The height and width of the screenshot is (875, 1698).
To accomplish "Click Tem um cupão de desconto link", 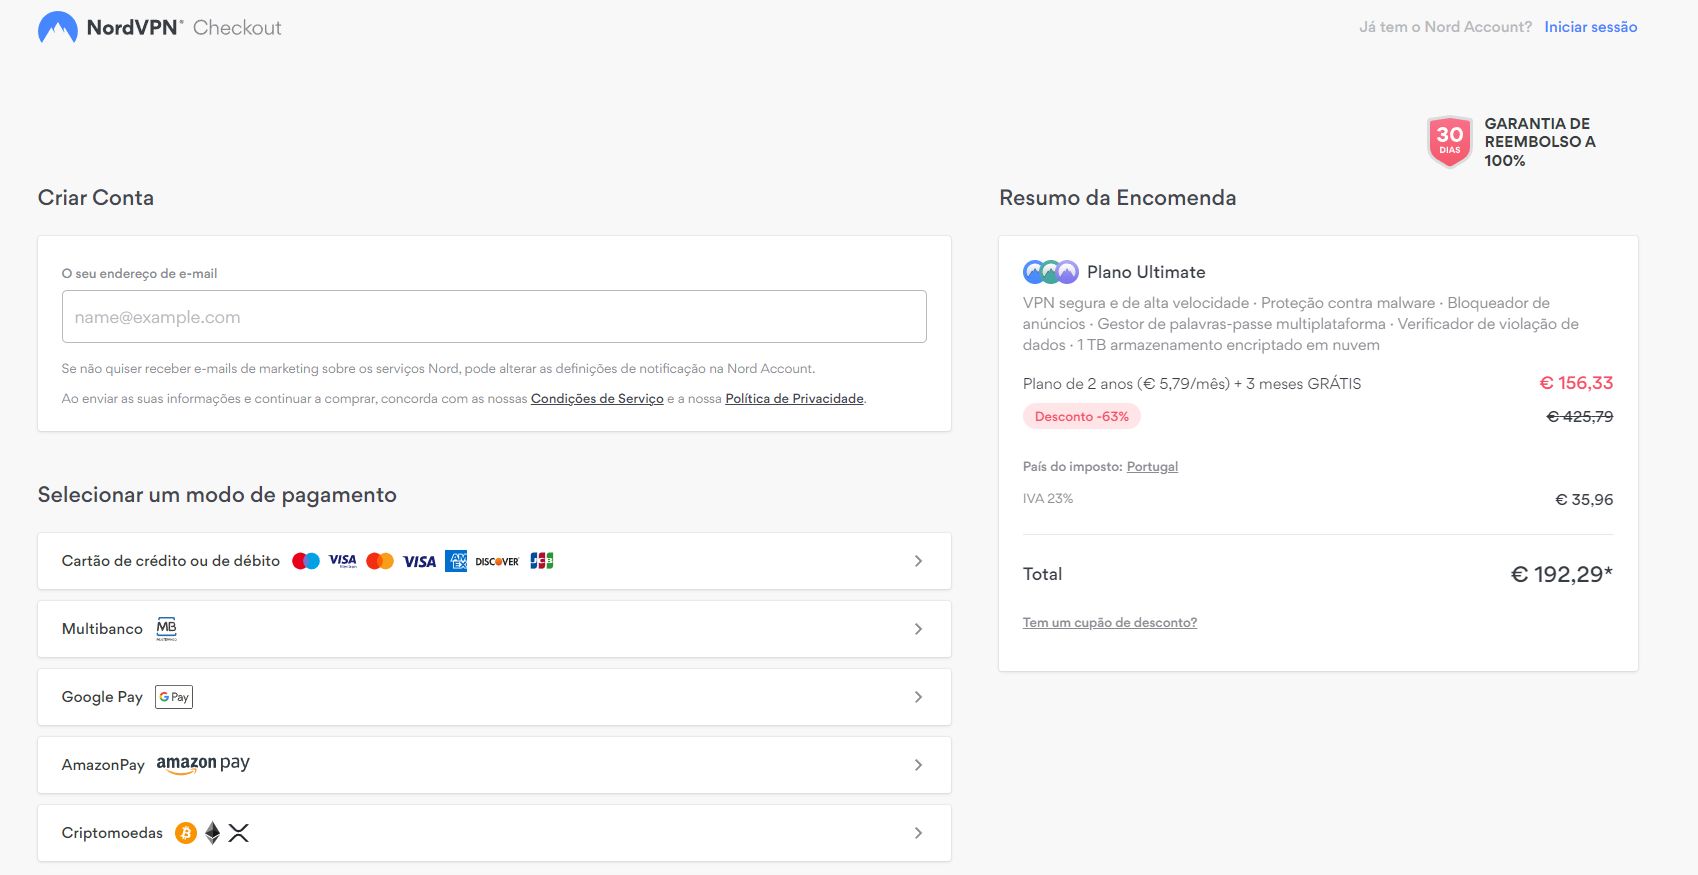I will click(x=1110, y=623).
